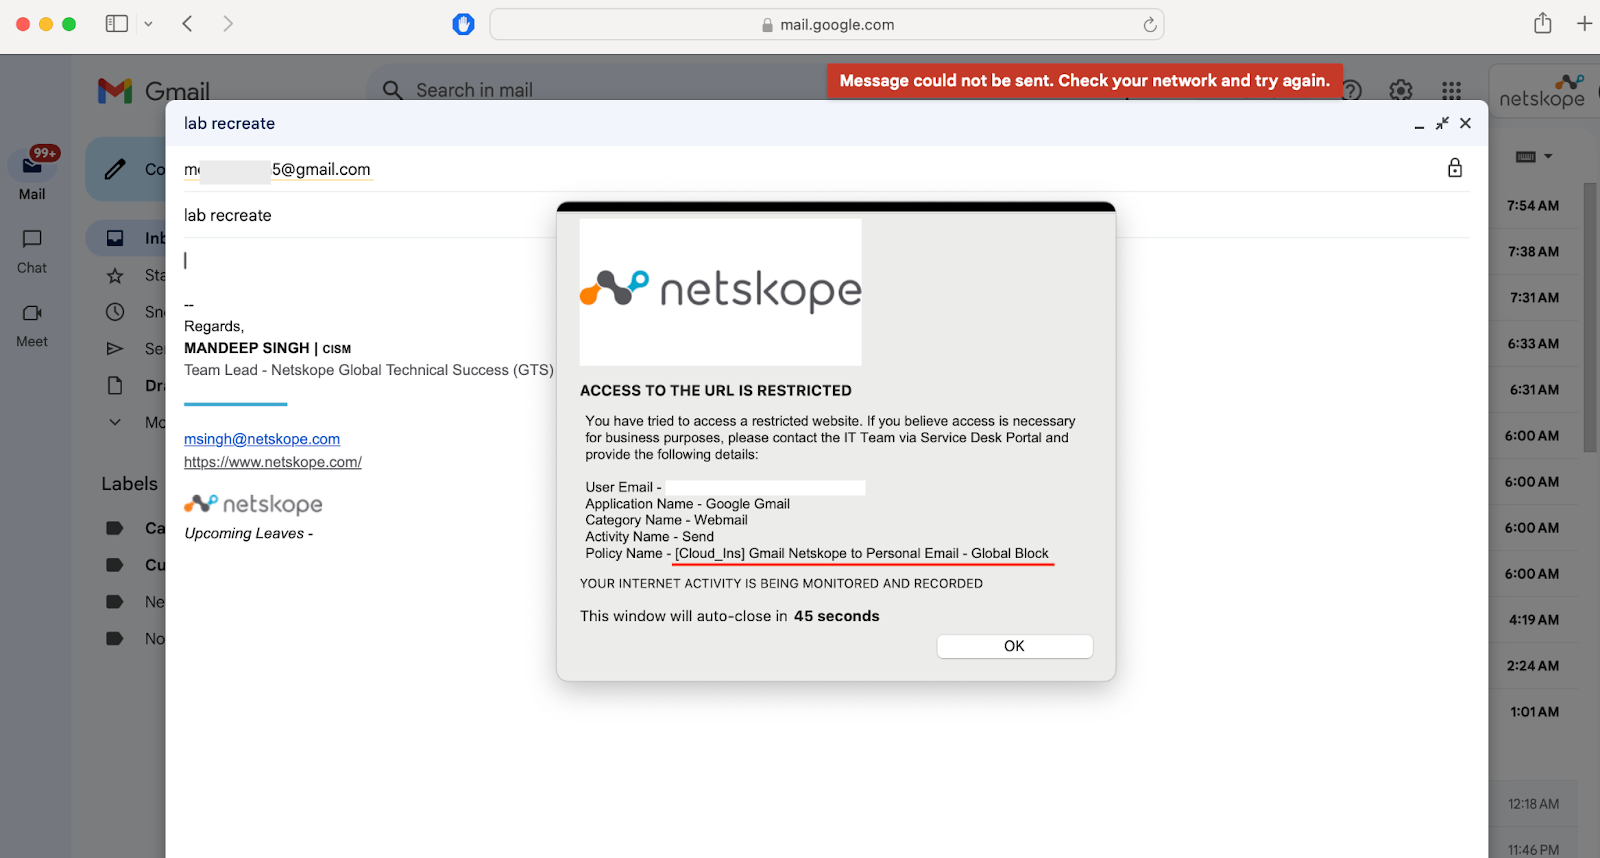Screen dimensions: 1600x858
Task: Open the email received at 7:54 AM
Action: tap(1533, 206)
